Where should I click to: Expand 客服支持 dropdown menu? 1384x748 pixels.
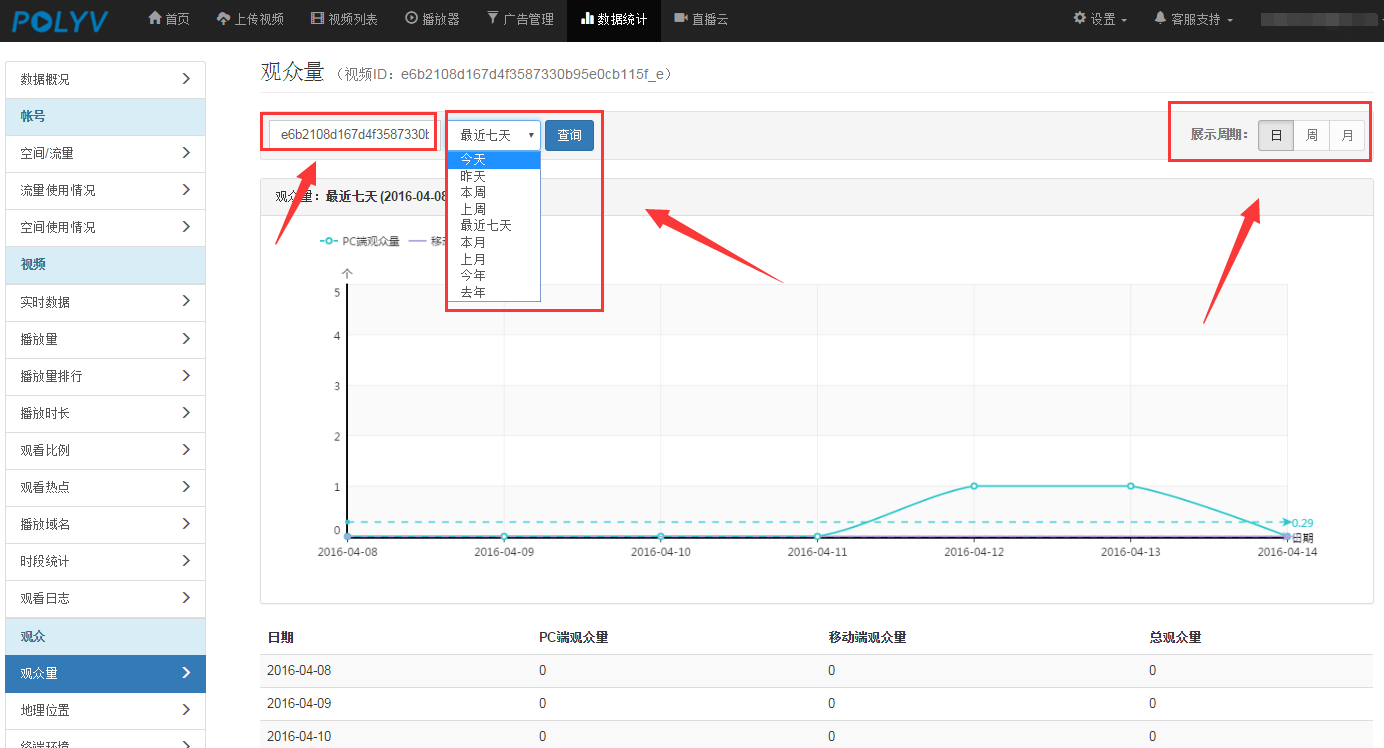point(1194,19)
